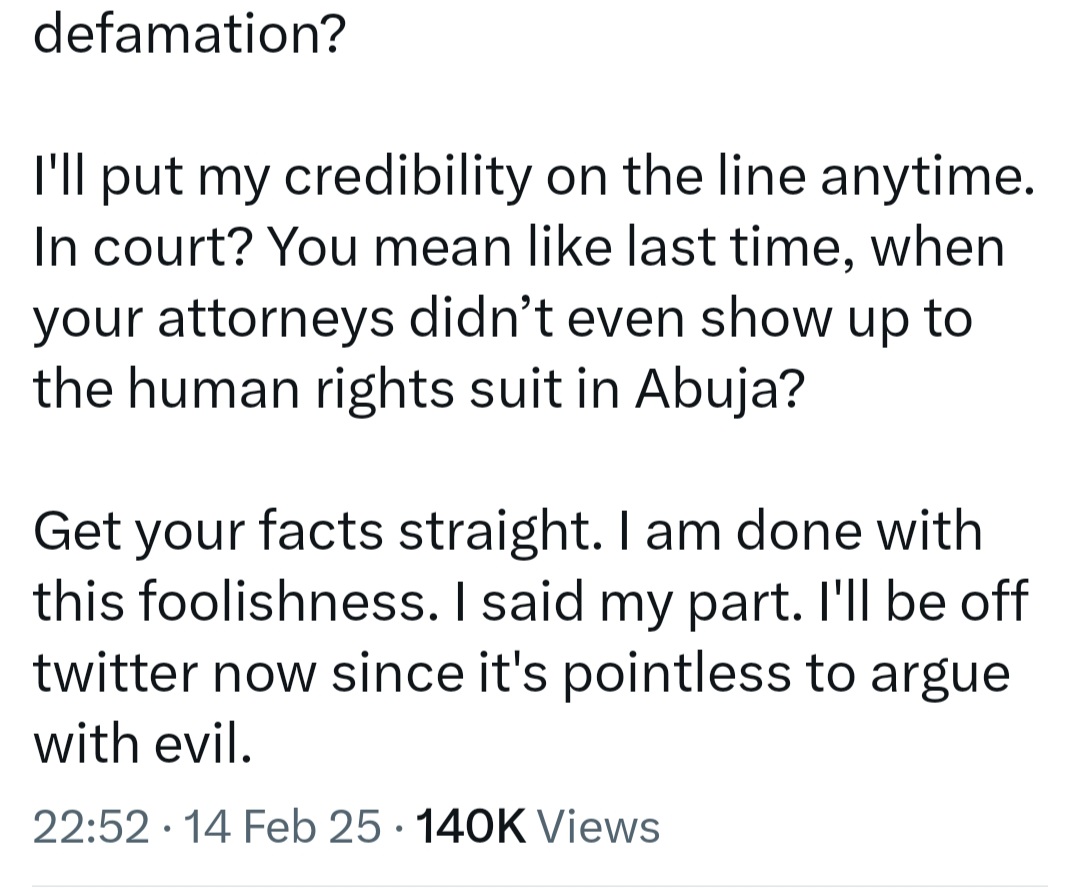Click the line starting "In court? You mean"
This screenshot has height=888, width=1080.
[518, 249]
